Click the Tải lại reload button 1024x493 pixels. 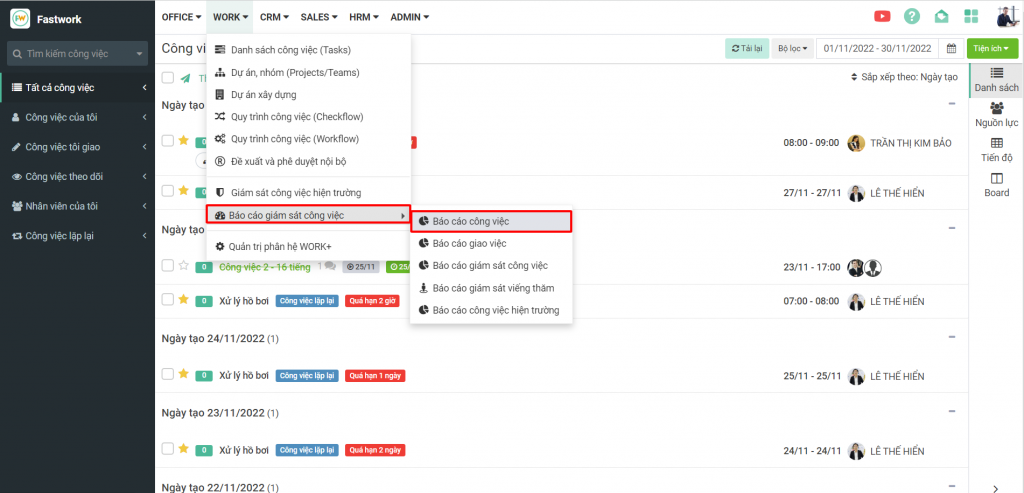pos(746,48)
